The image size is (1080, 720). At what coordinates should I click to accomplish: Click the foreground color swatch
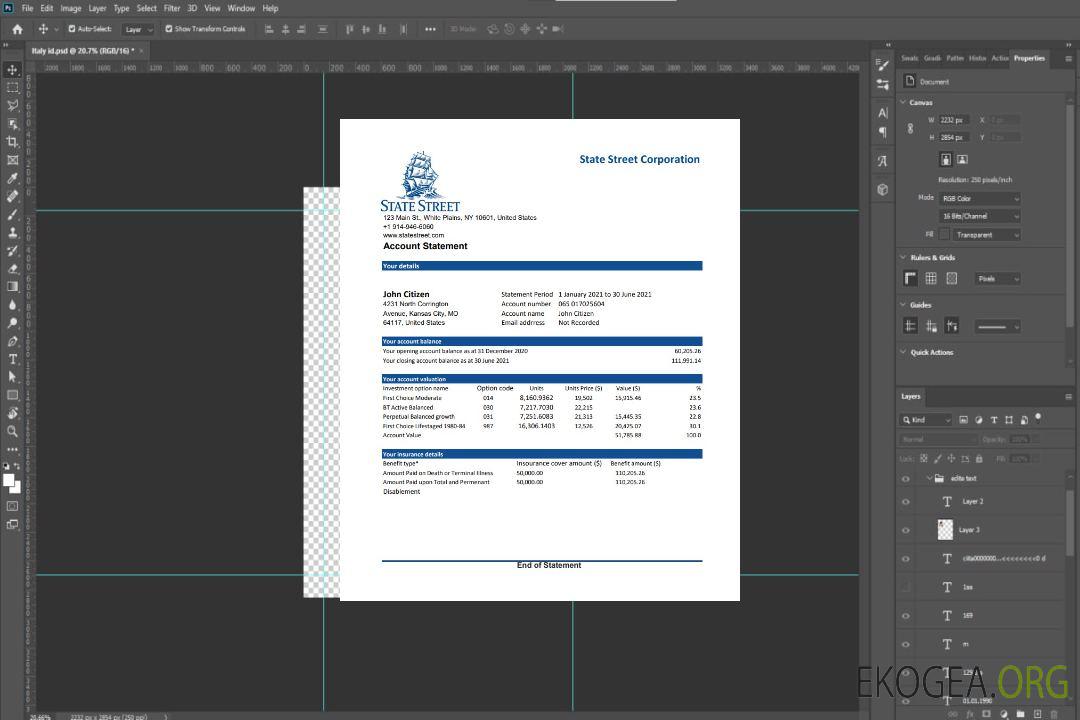pos(9,480)
